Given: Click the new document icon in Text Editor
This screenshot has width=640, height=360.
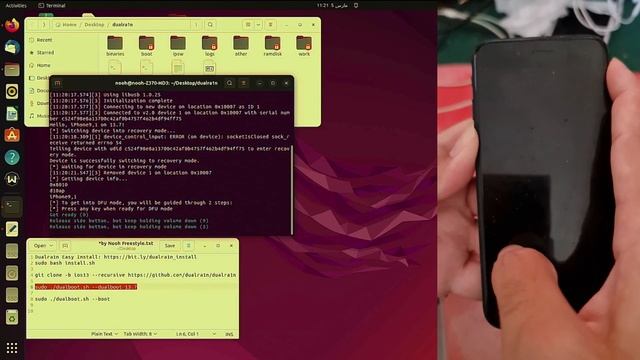Looking at the screenshot, I should tap(65, 246).
